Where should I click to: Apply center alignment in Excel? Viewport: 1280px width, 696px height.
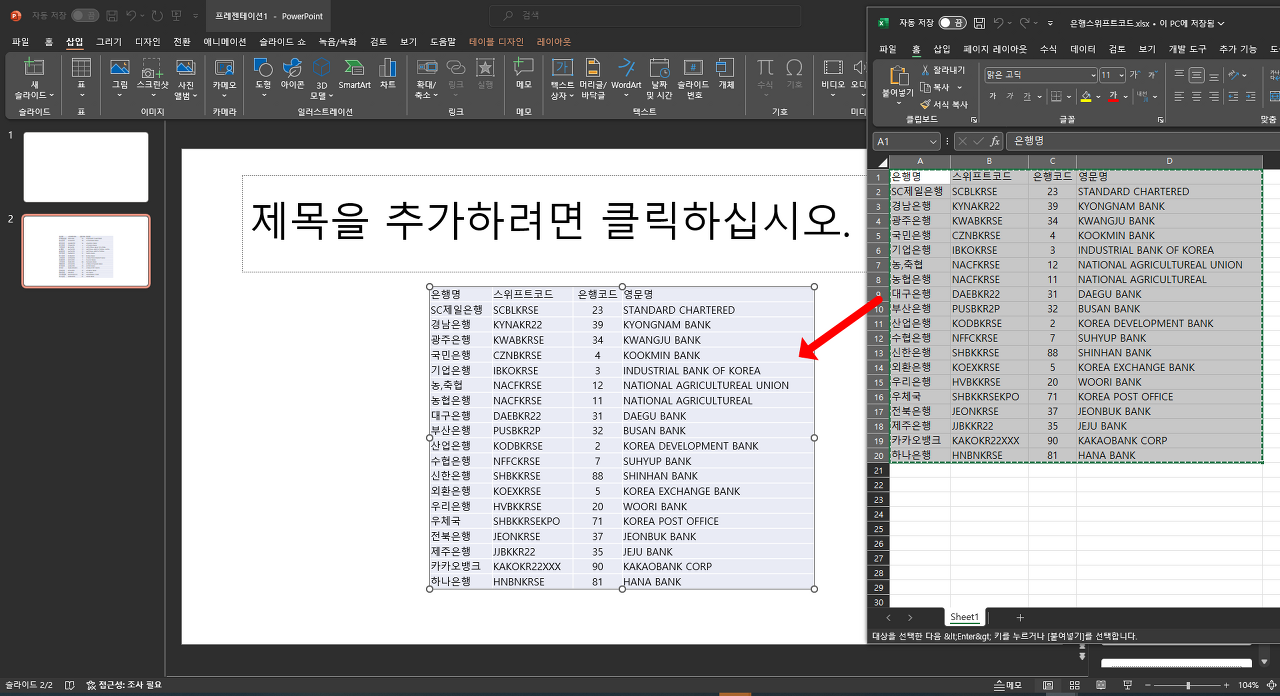click(x=1197, y=96)
